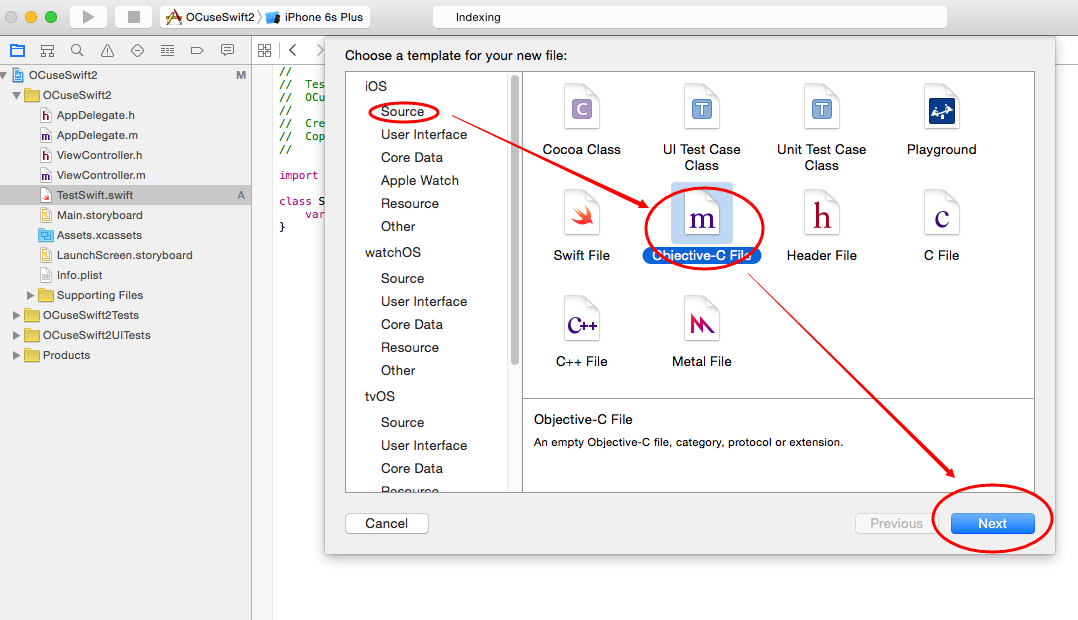Select the Metal File template

(701, 332)
